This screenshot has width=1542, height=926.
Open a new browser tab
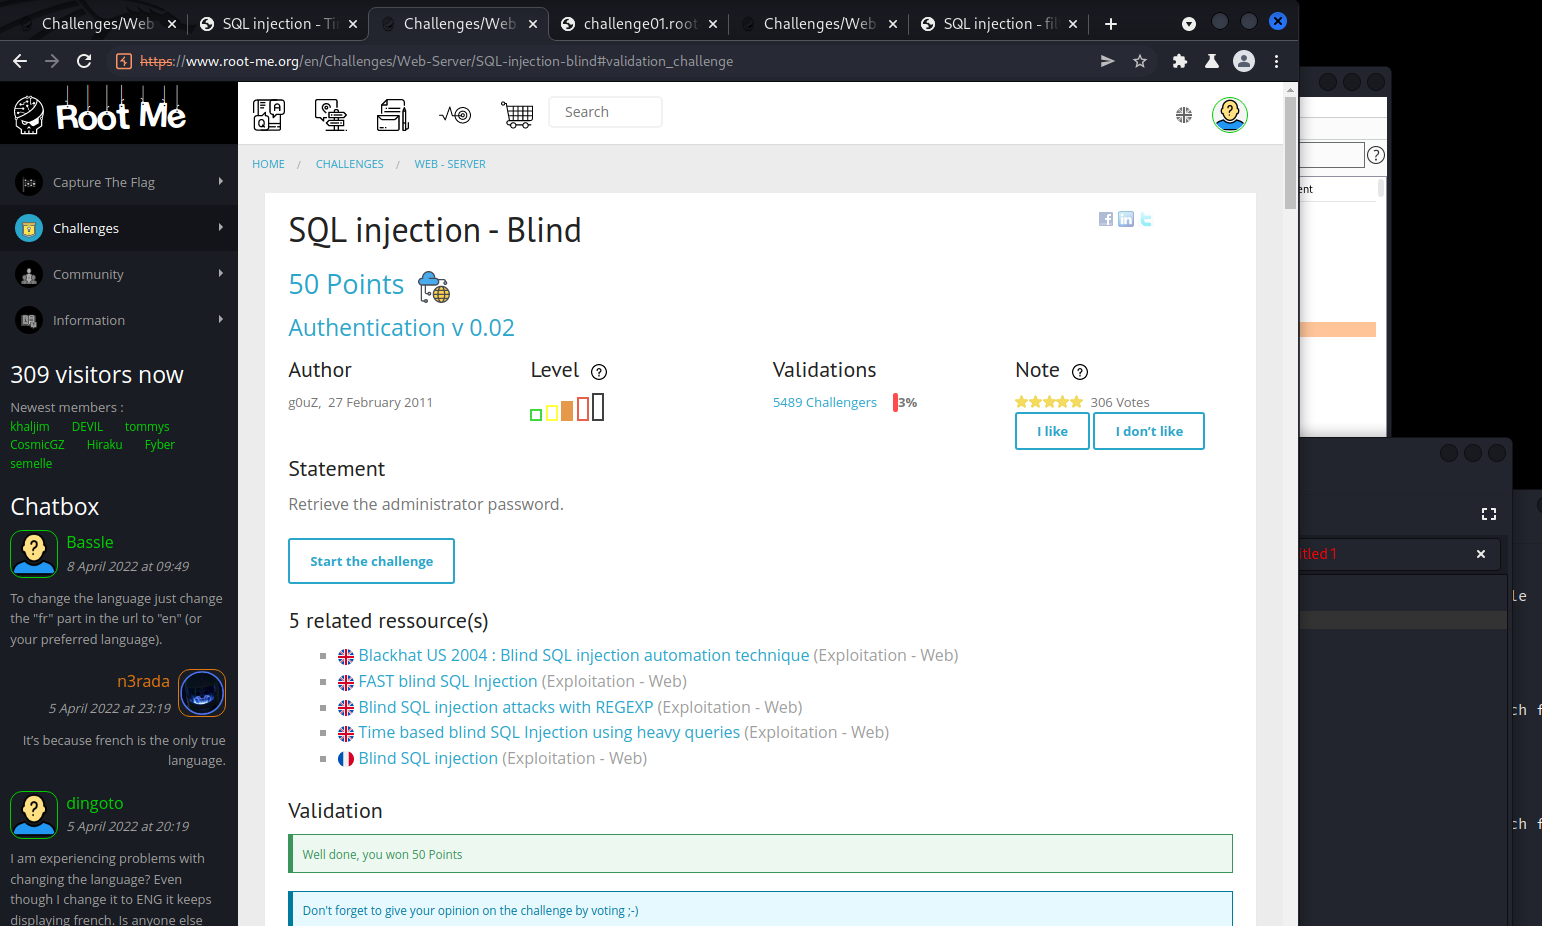(x=1111, y=24)
